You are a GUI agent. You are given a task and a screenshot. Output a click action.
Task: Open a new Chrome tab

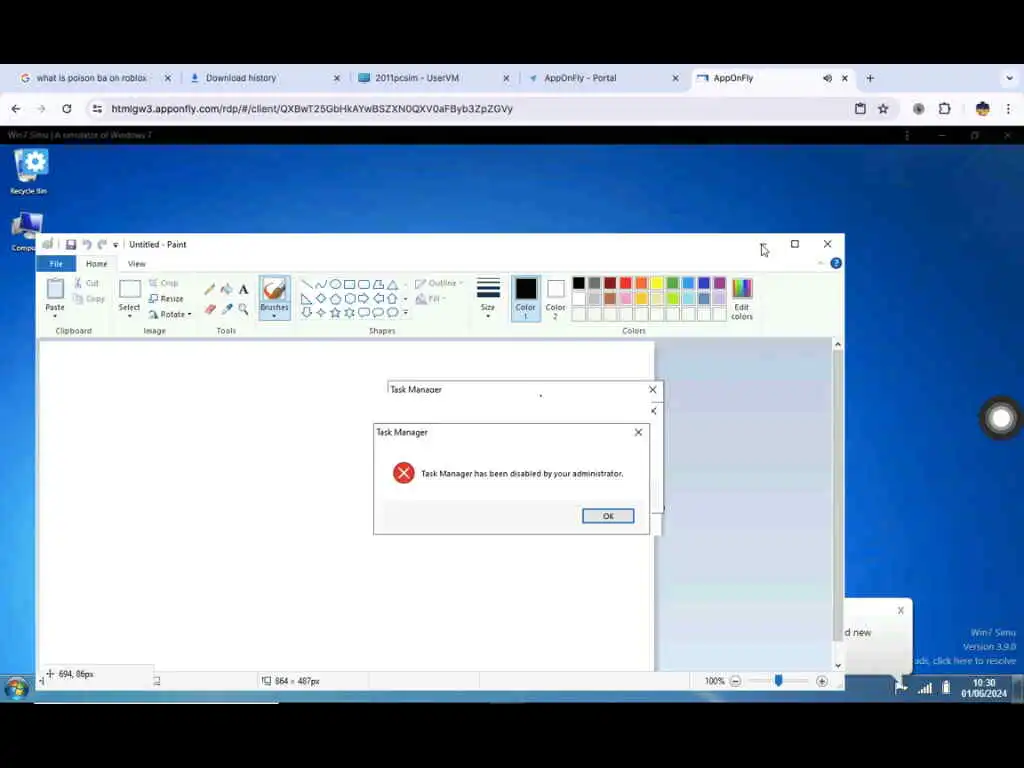tap(870, 78)
